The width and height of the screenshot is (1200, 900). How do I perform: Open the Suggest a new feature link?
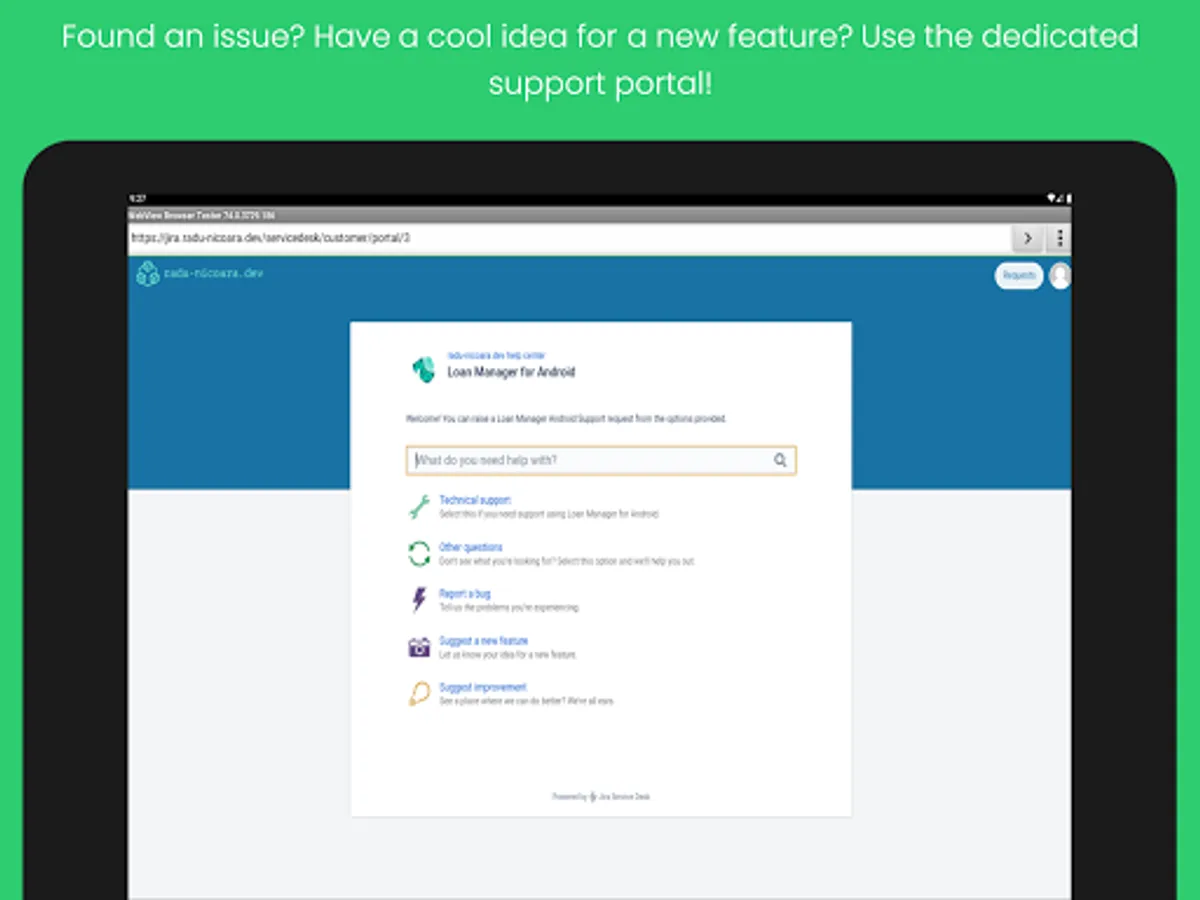point(484,641)
